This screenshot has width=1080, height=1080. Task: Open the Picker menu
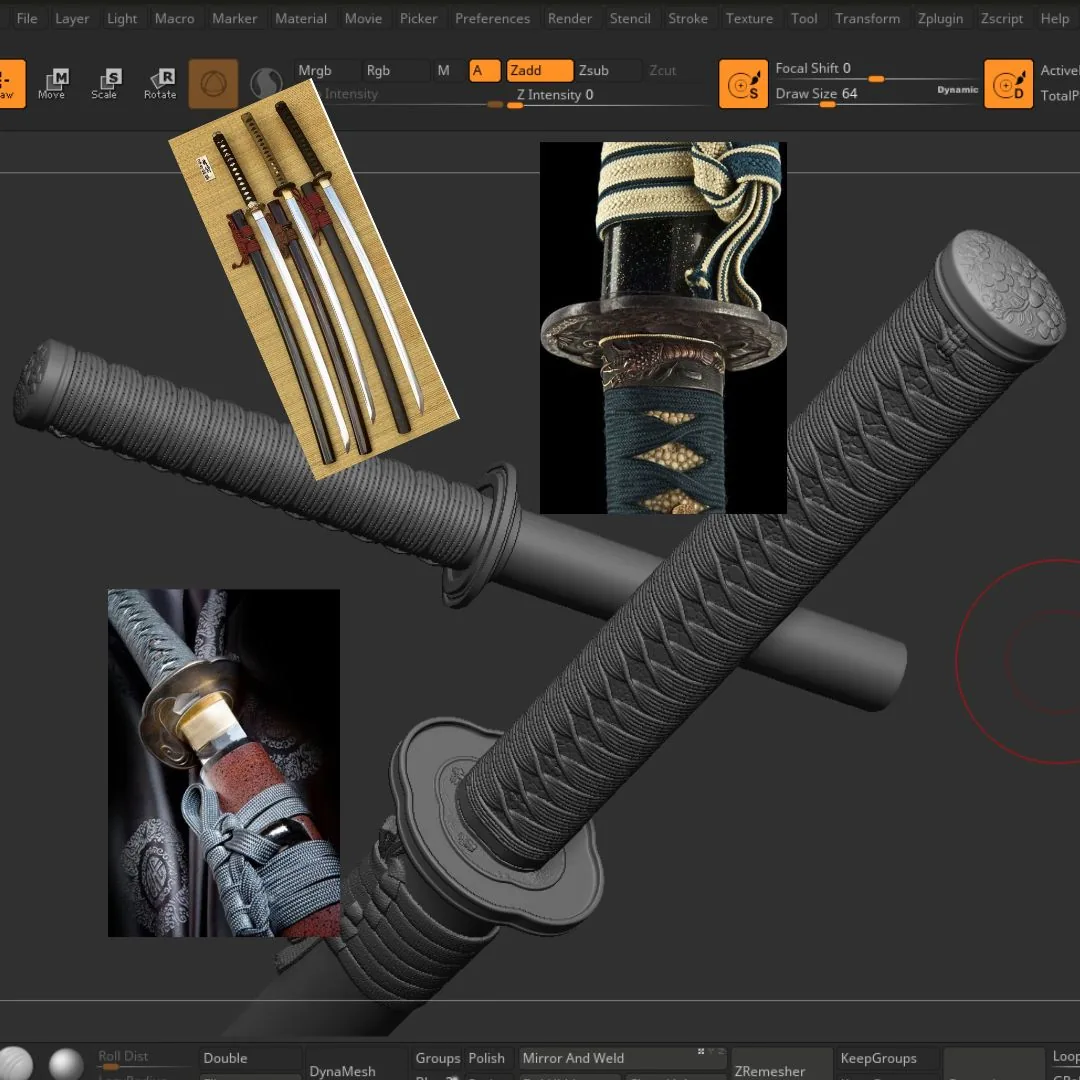coord(418,19)
